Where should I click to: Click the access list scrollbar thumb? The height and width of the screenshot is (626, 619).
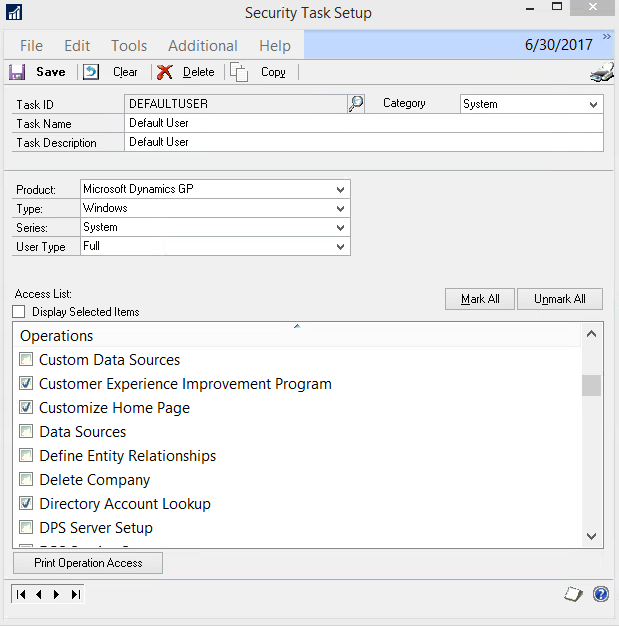click(x=591, y=385)
